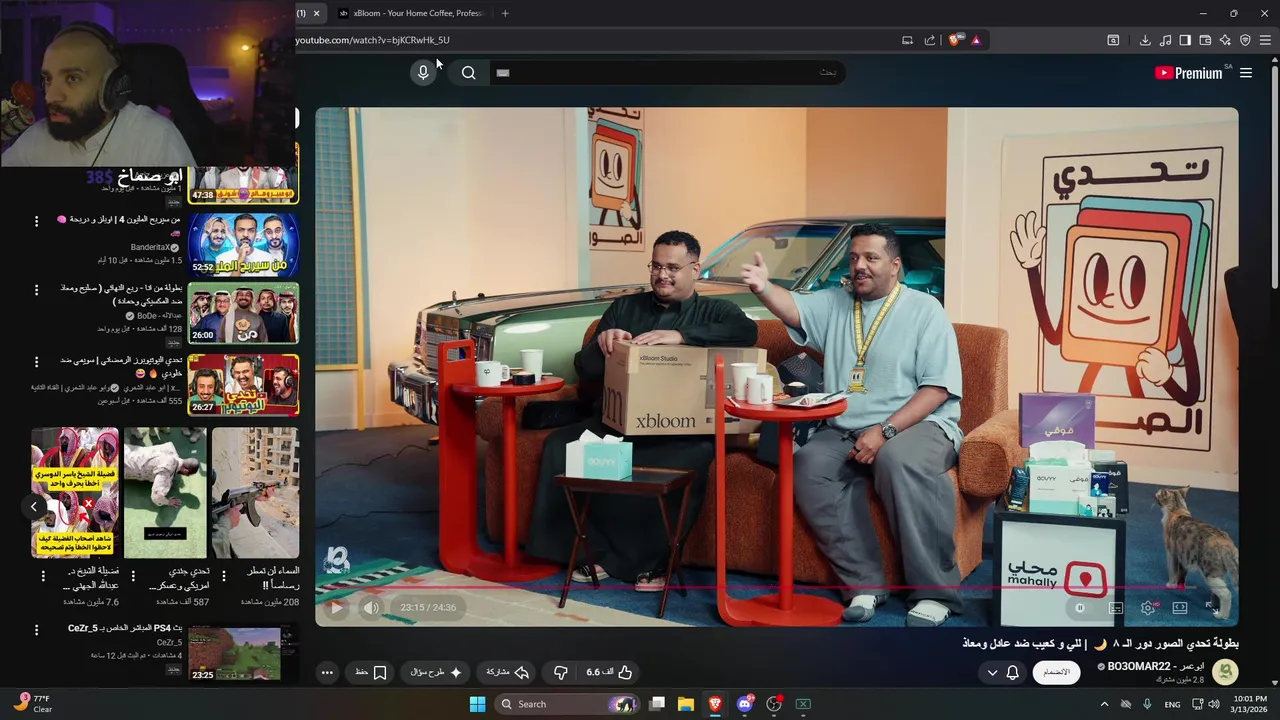Image resolution: width=1280 pixels, height=720 pixels.
Task: Focus the YouTube search text box
Action: point(667,72)
